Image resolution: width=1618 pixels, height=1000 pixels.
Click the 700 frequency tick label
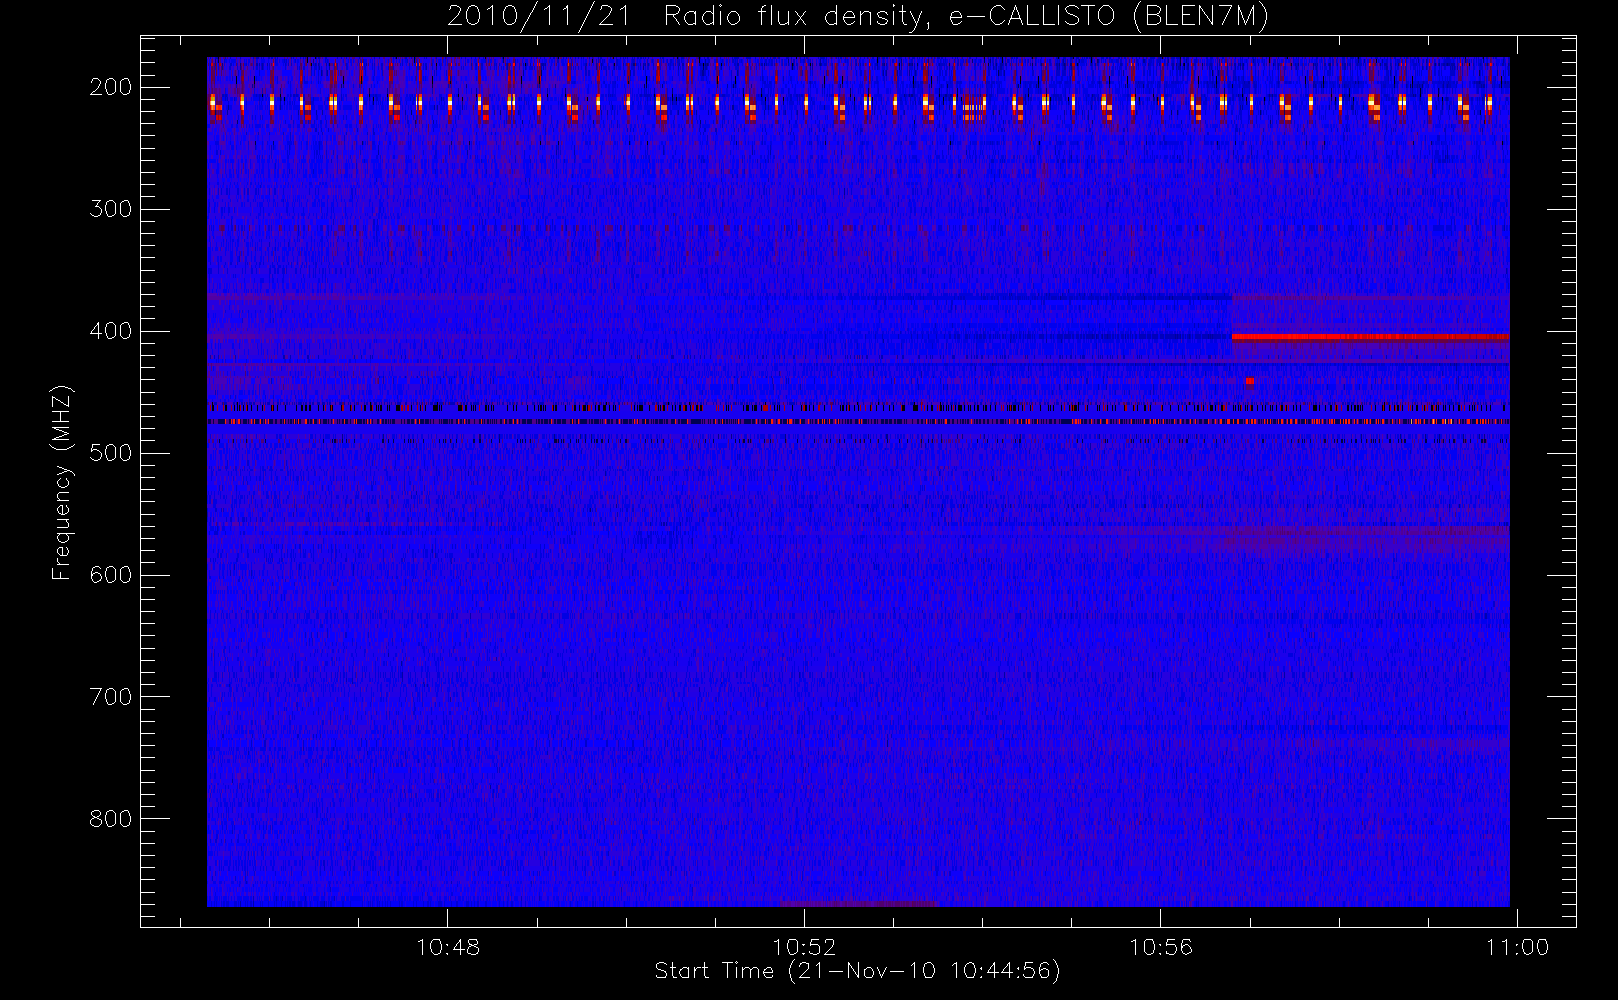click(x=111, y=697)
